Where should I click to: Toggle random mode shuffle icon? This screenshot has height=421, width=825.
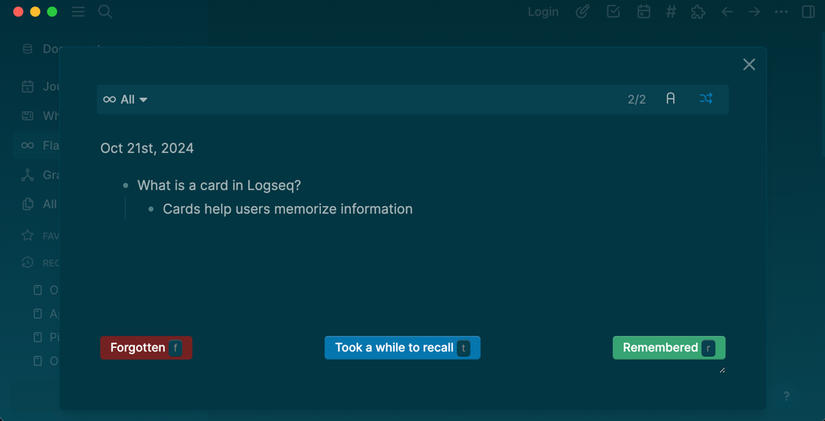pos(706,99)
